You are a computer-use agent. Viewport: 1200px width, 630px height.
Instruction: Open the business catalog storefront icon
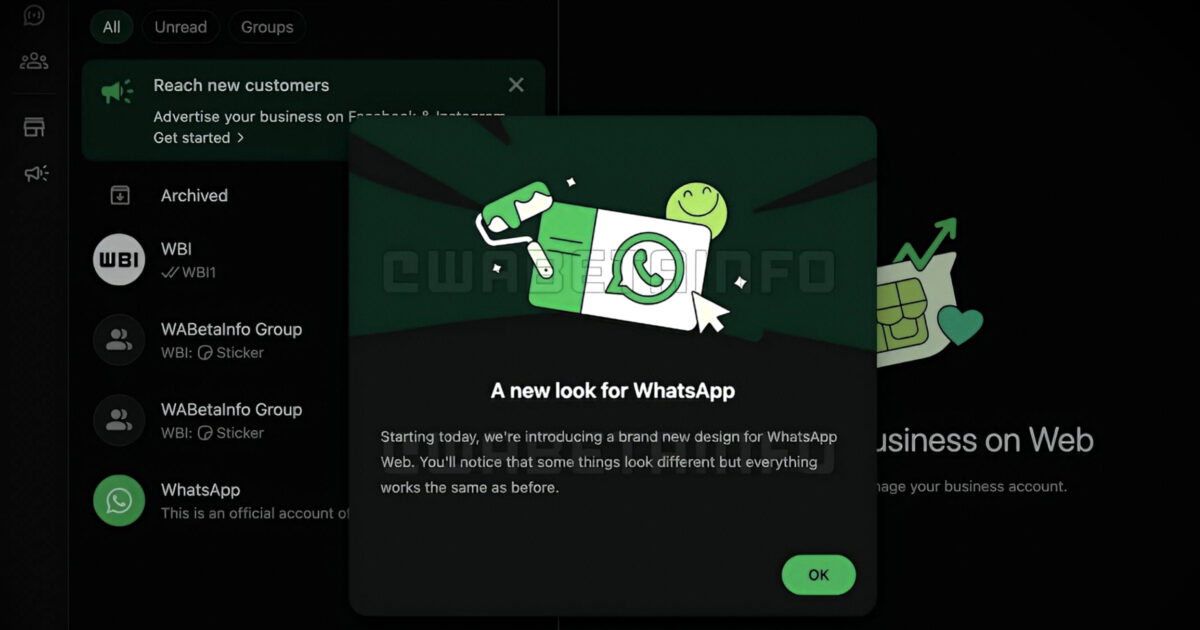pos(34,127)
